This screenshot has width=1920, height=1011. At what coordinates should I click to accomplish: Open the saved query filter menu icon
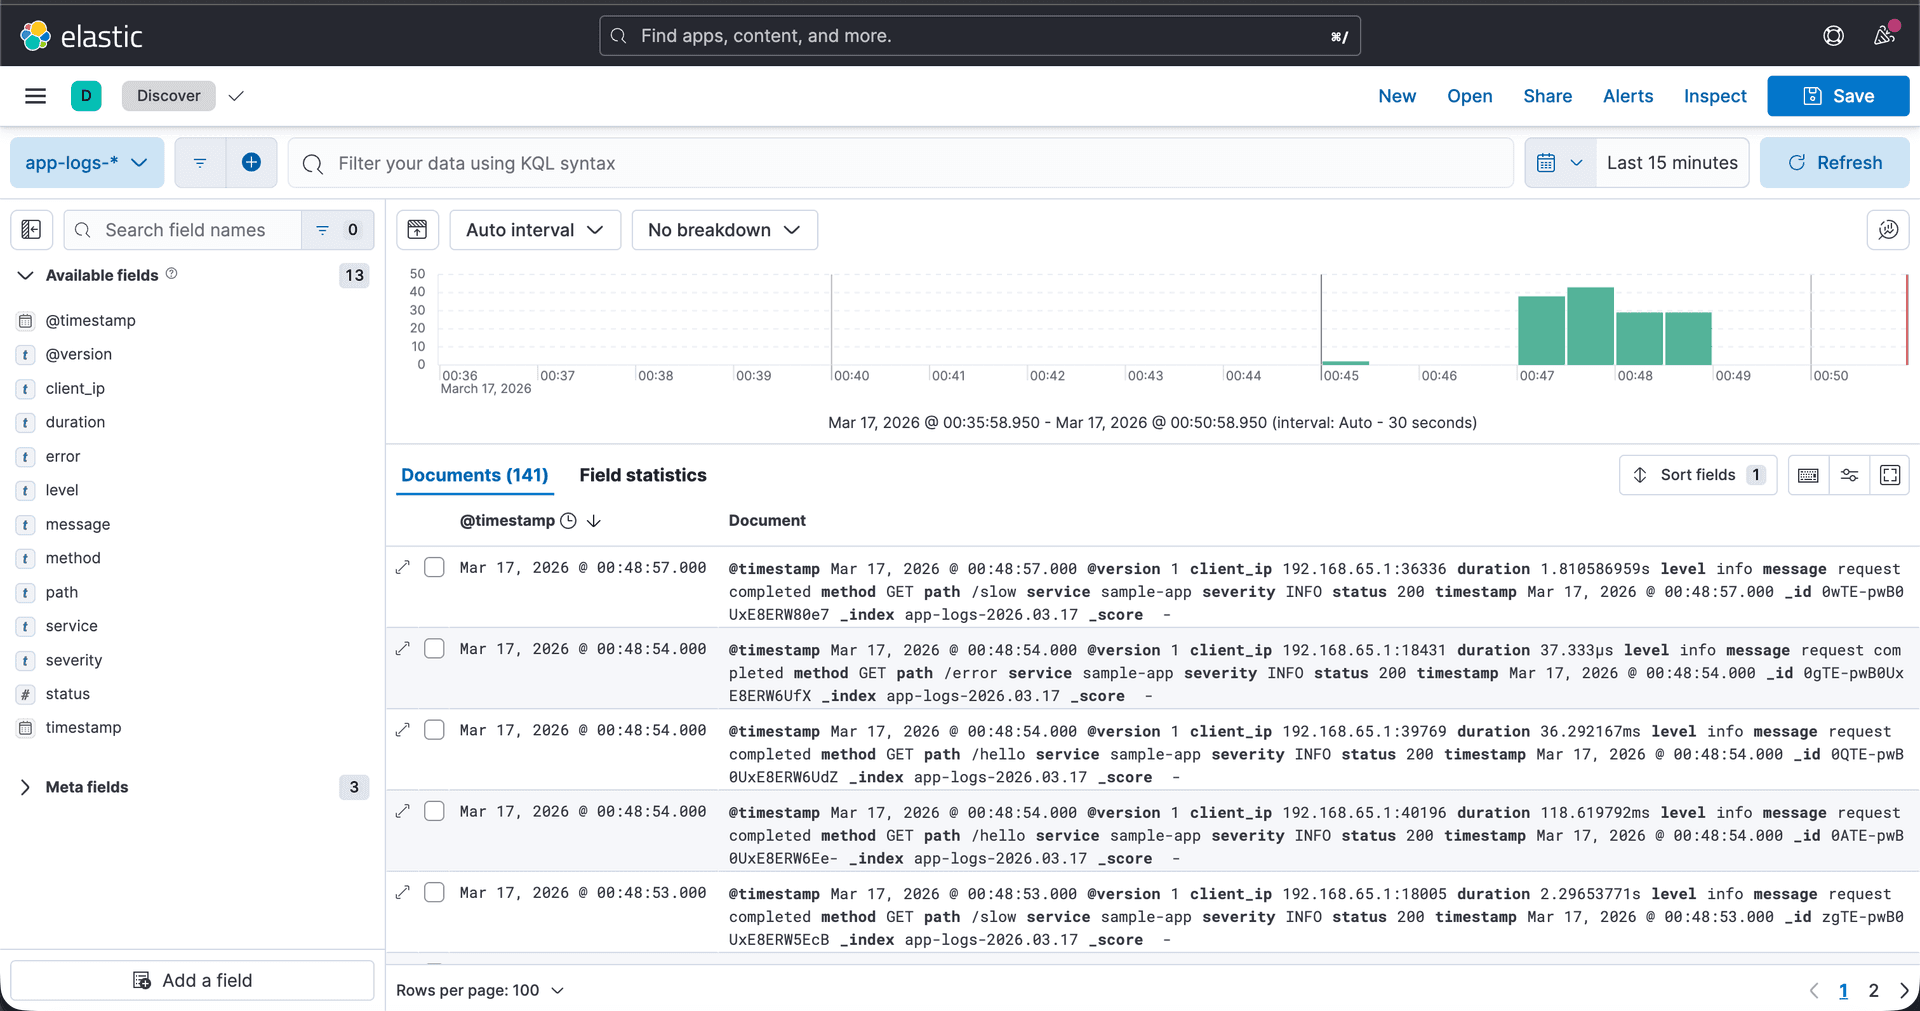[200, 163]
